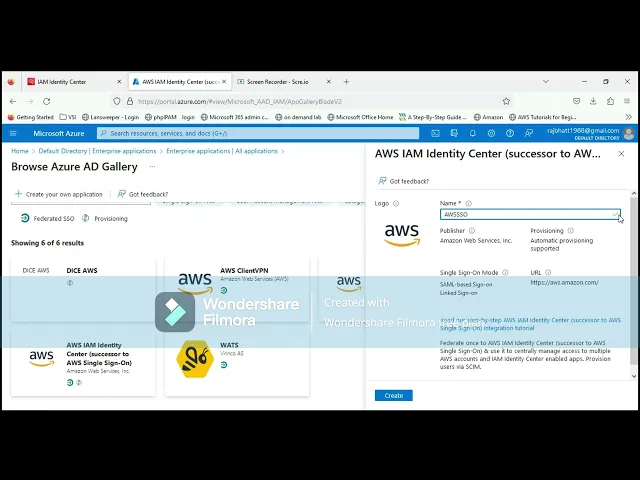Click the details pane scrollbar down arrow
Image resolution: width=640 pixels, height=480 pixels.
coord(634,376)
